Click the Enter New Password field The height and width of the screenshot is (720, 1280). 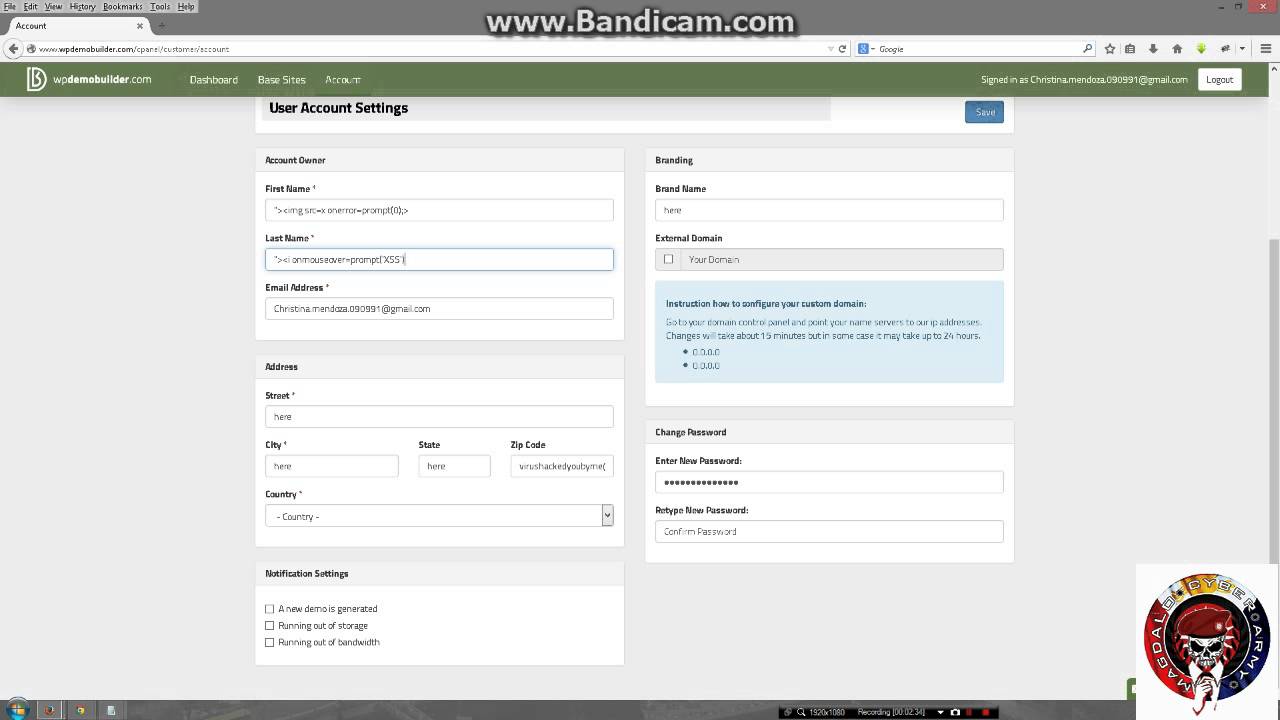click(x=829, y=482)
